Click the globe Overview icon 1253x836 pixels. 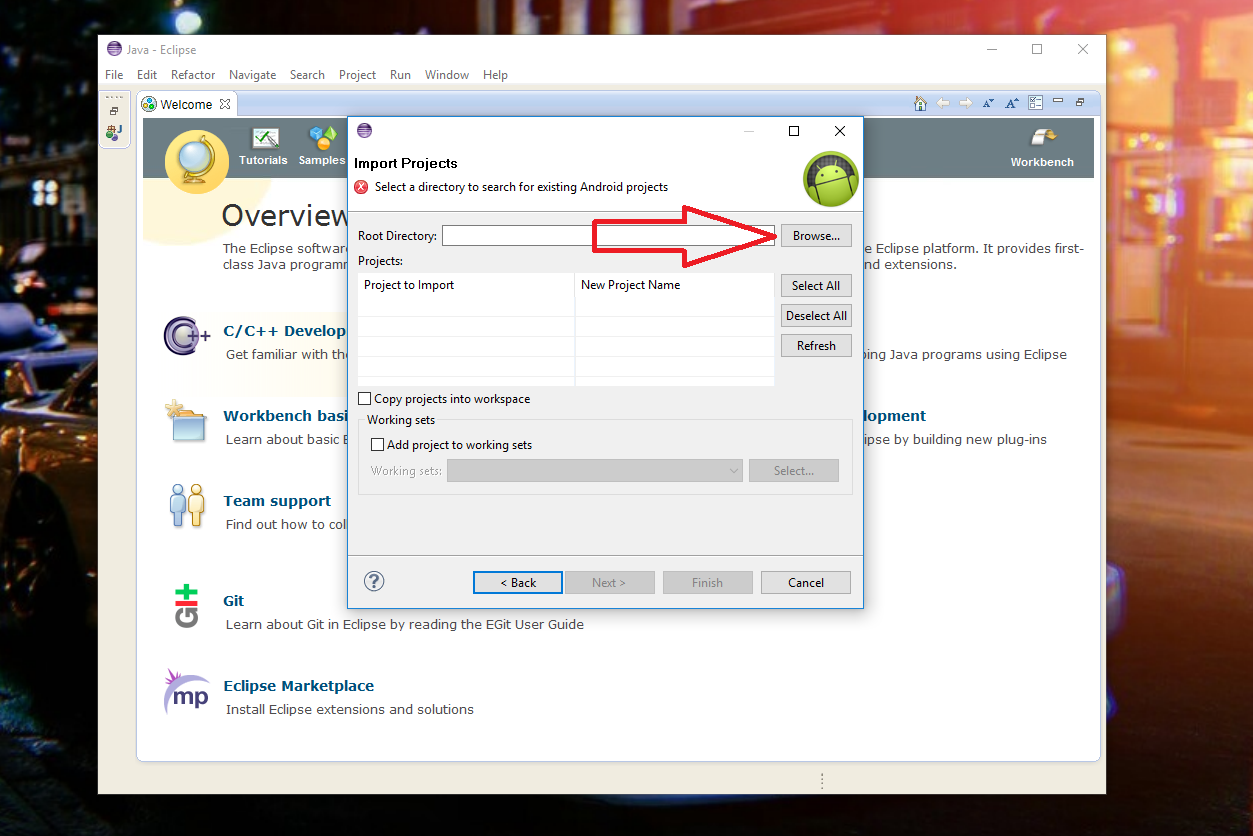pyautogui.click(x=196, y=161)
